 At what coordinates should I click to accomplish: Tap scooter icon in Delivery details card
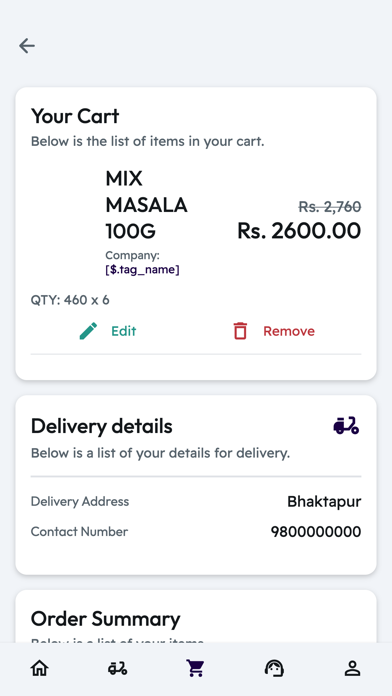346,426
